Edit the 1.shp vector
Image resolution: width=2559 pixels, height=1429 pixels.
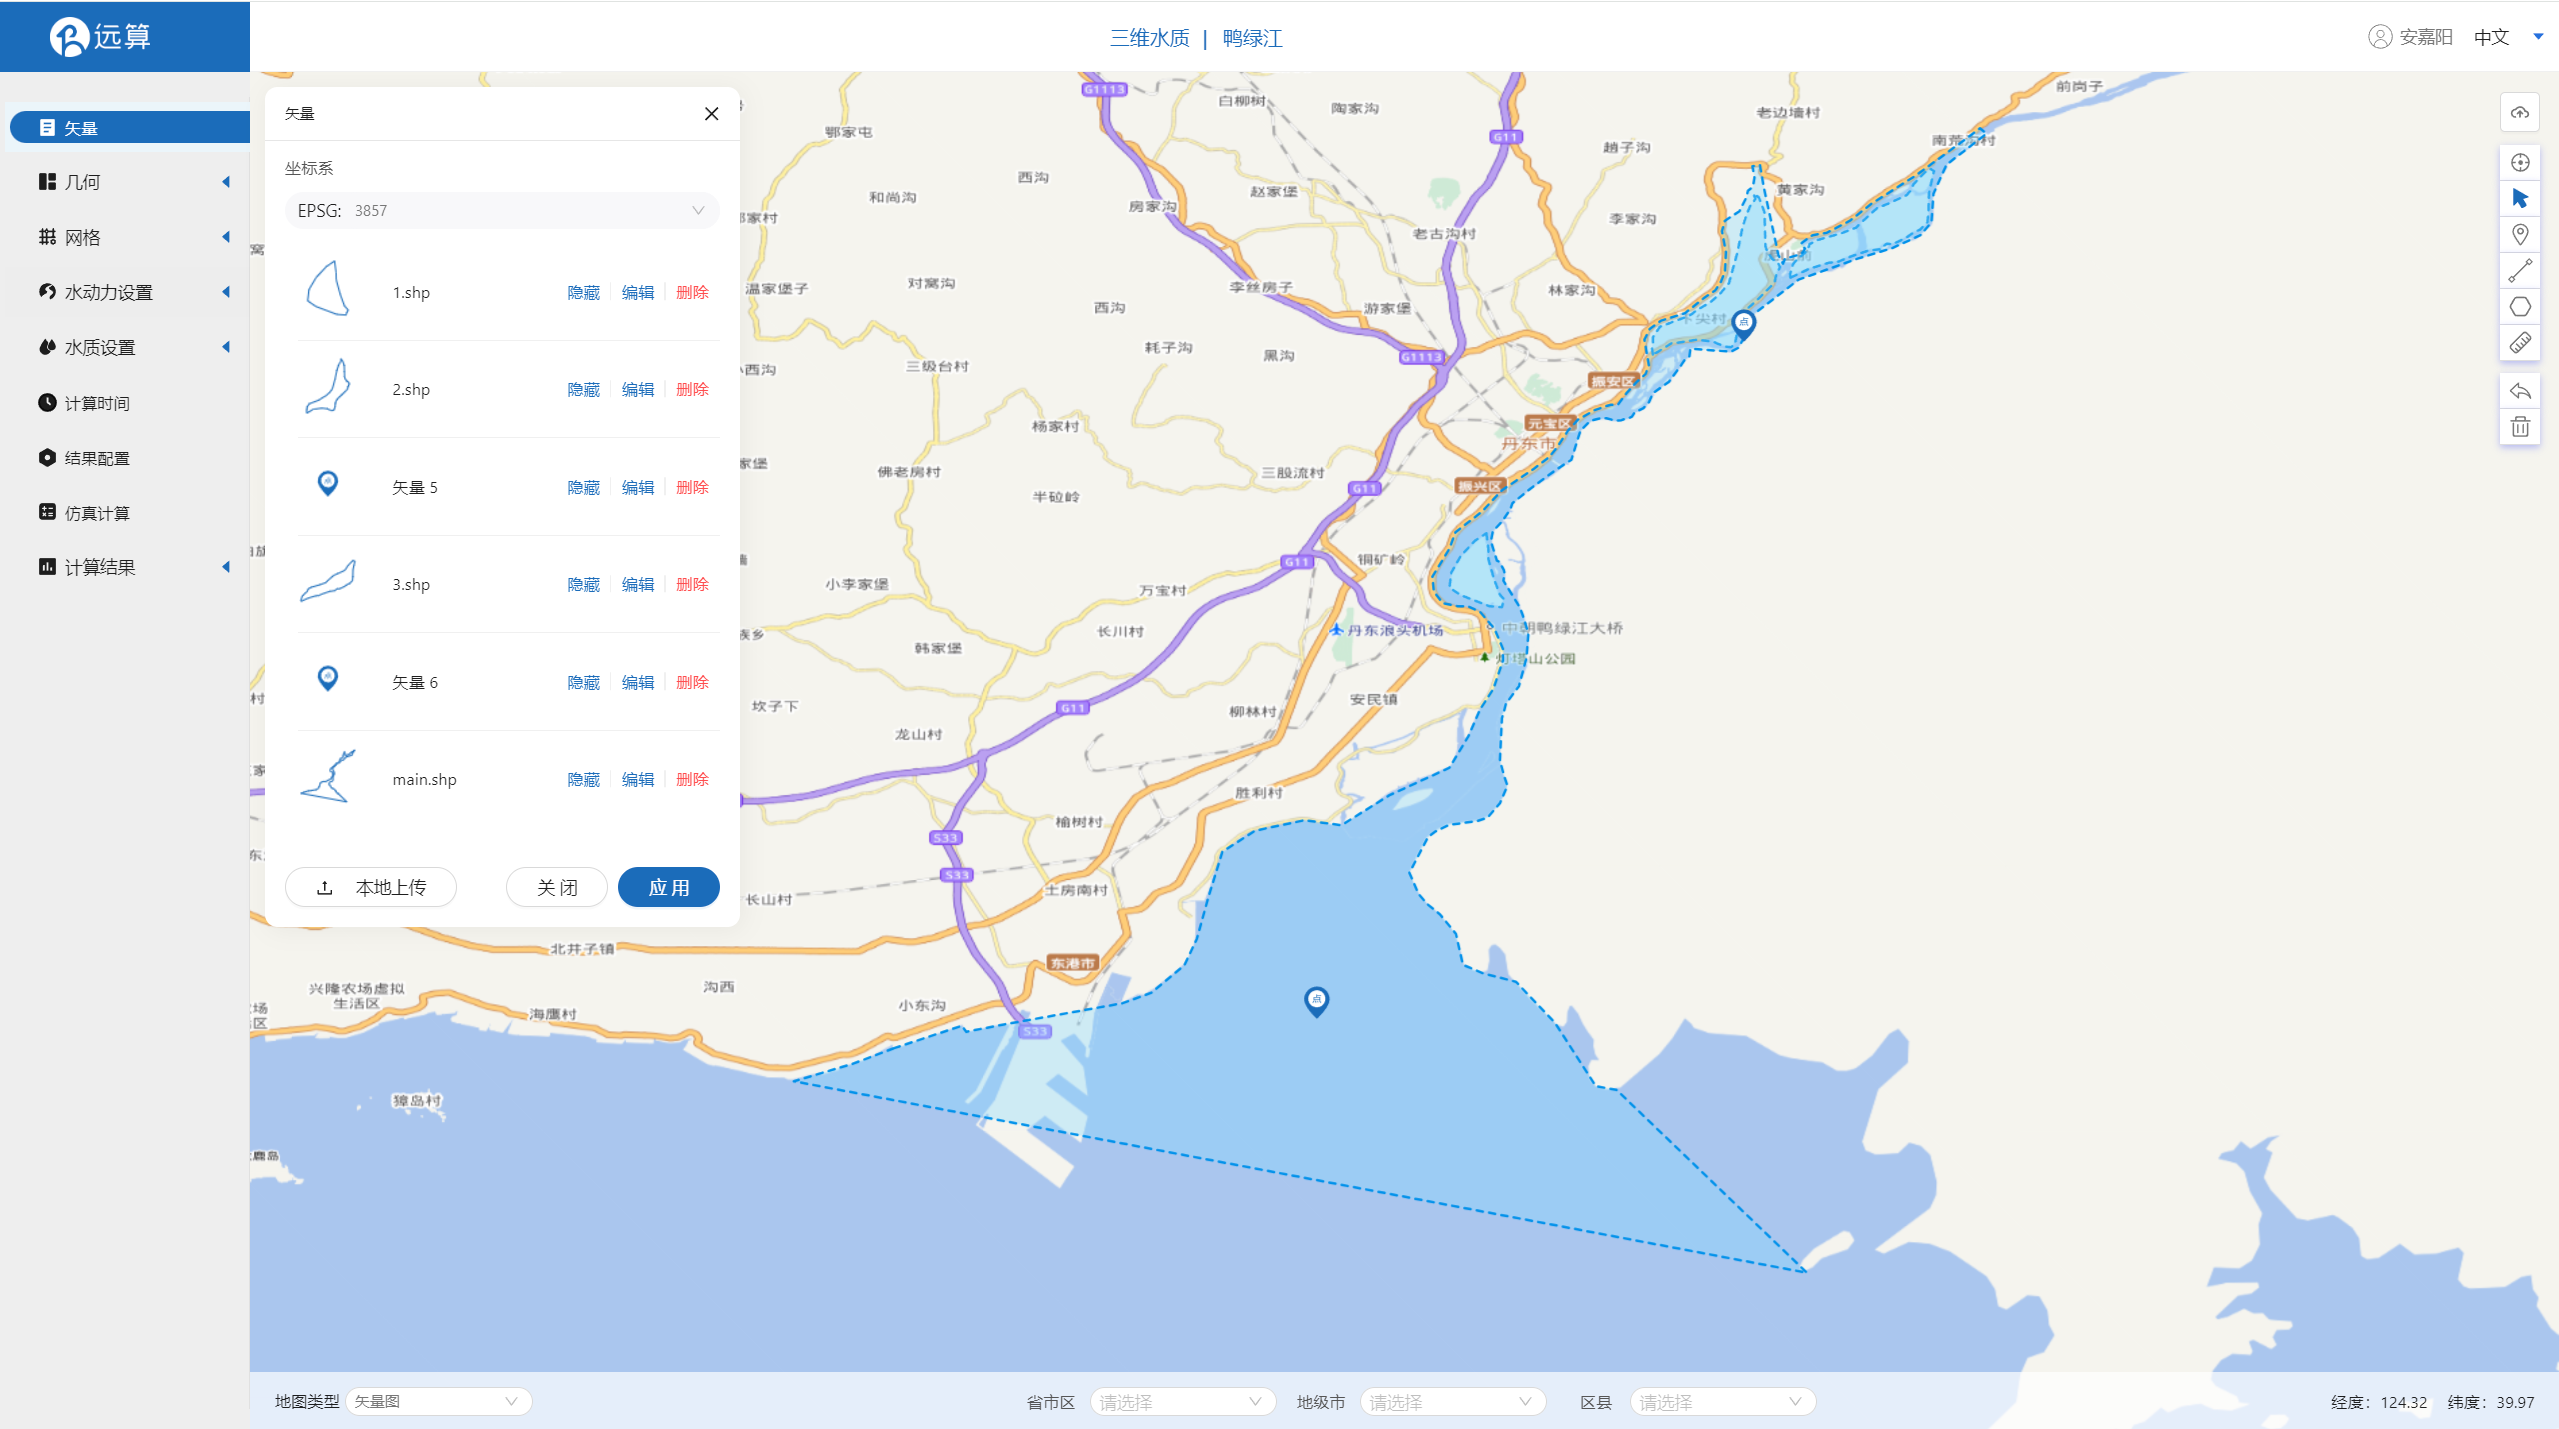pyautogui.click(x=638, y=292)
